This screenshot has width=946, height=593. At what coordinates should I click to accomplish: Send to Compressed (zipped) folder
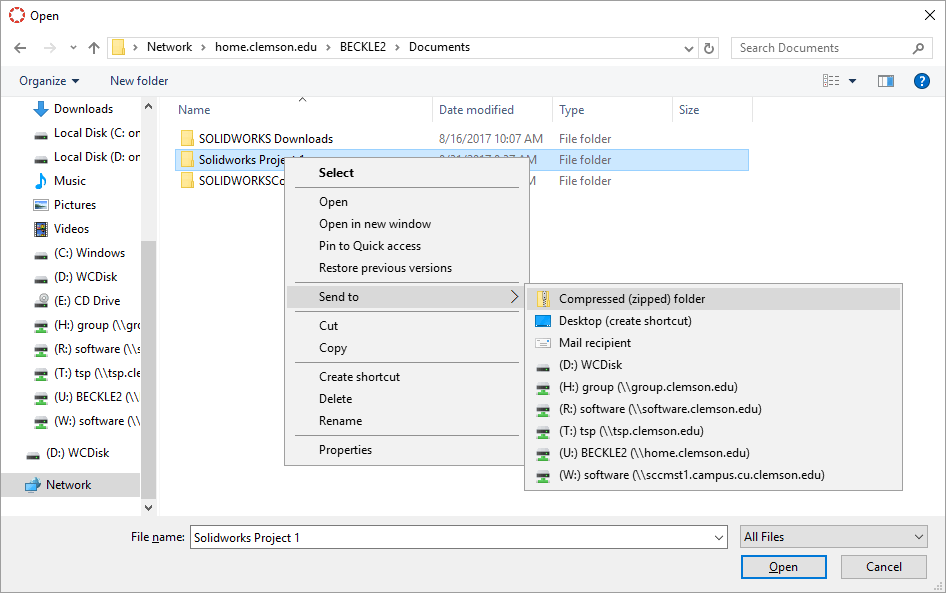point(713,299)
